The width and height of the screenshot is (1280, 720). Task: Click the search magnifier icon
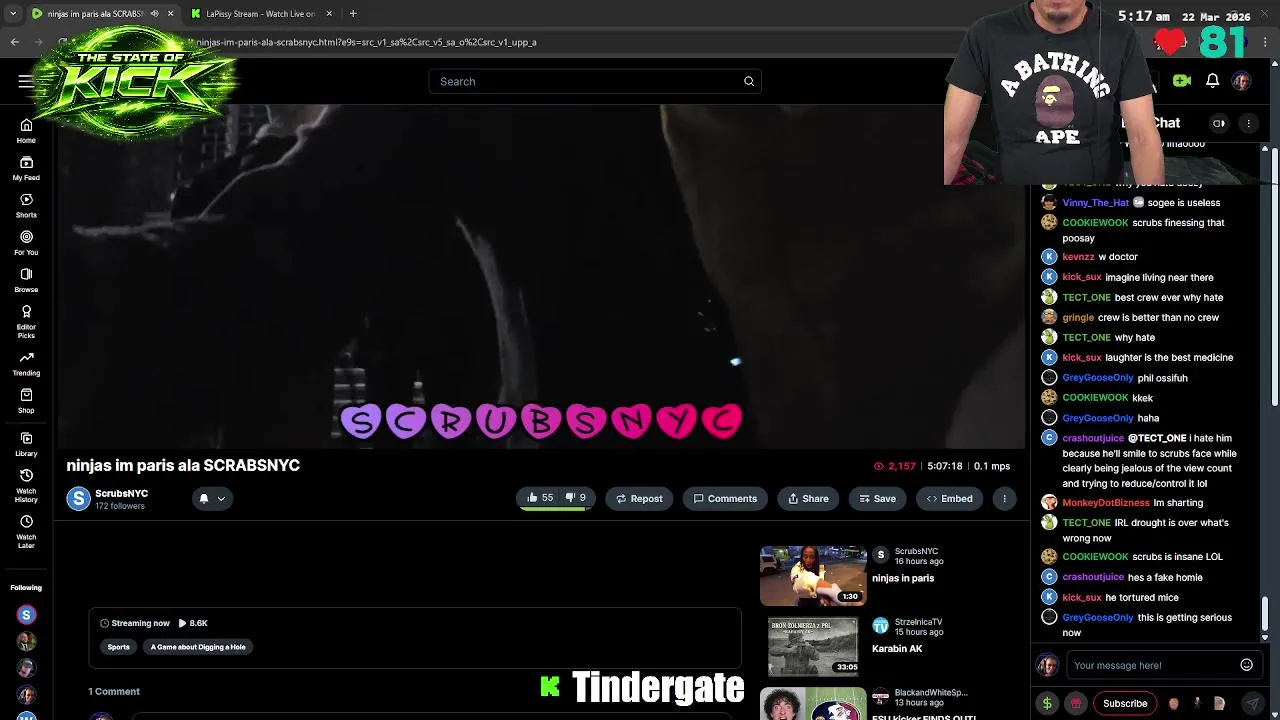(749, 82)
